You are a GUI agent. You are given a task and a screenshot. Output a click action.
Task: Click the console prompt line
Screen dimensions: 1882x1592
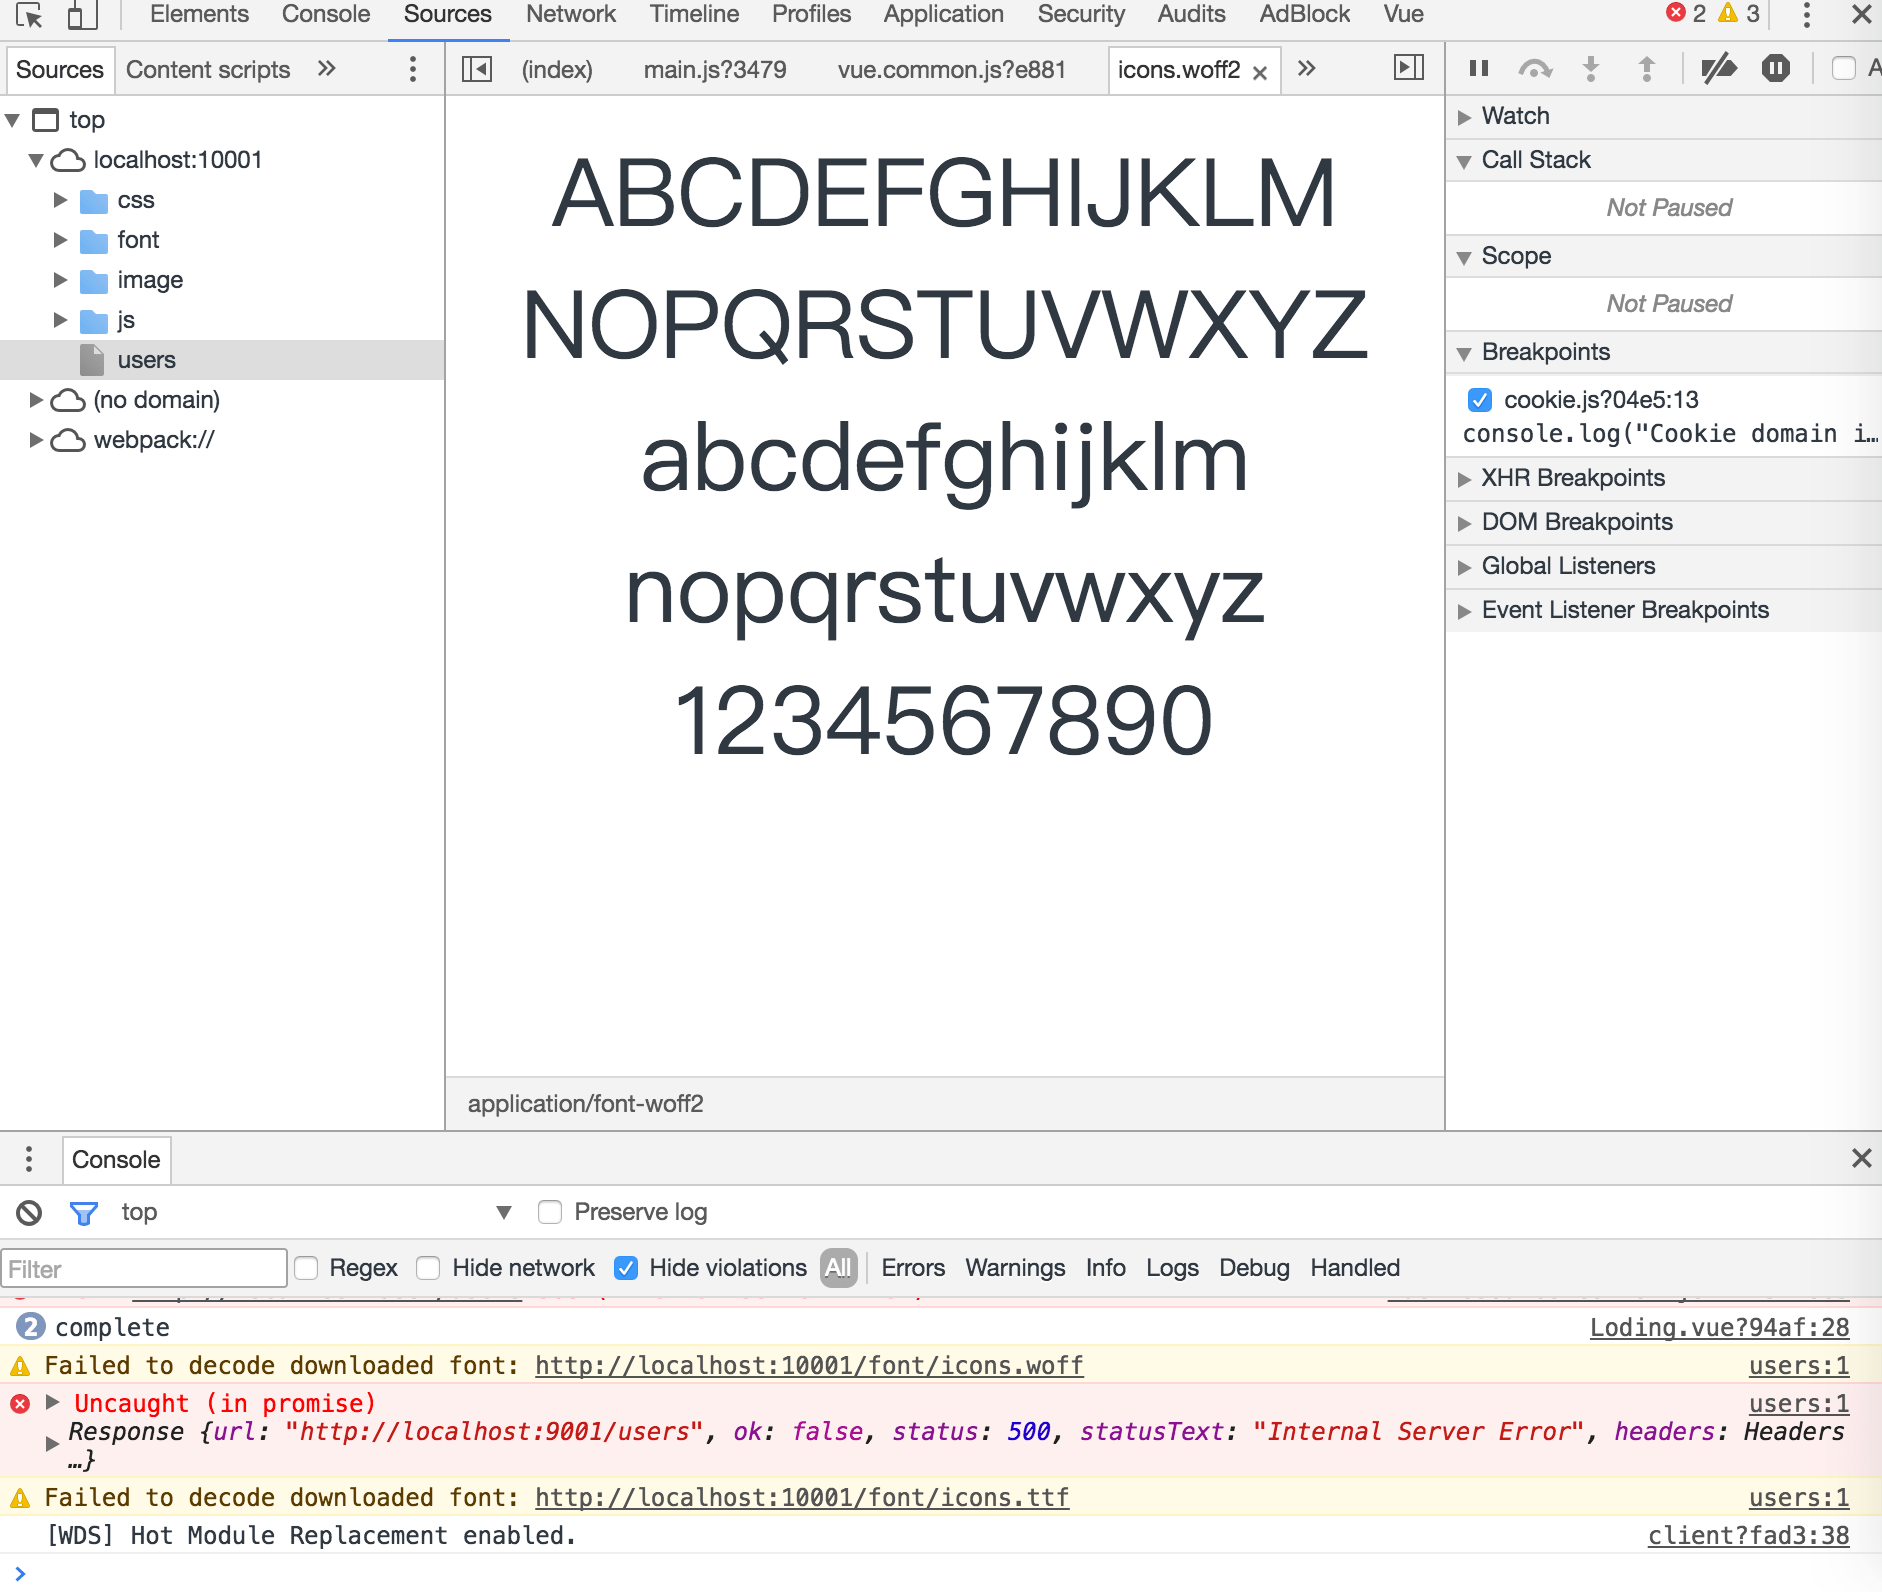[941, 1572]
